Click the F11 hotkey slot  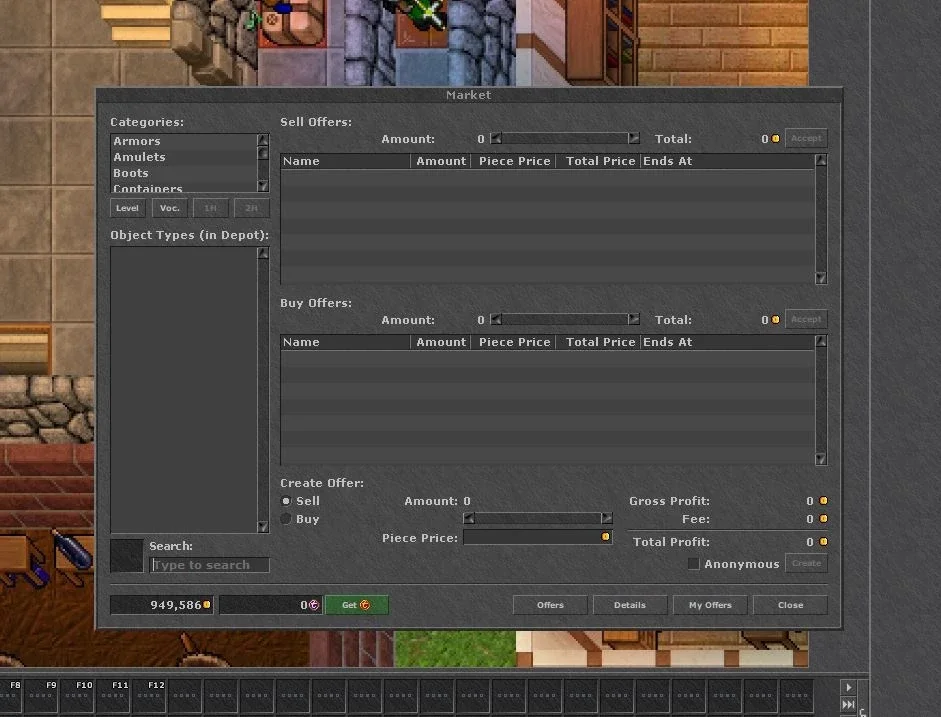113,695
